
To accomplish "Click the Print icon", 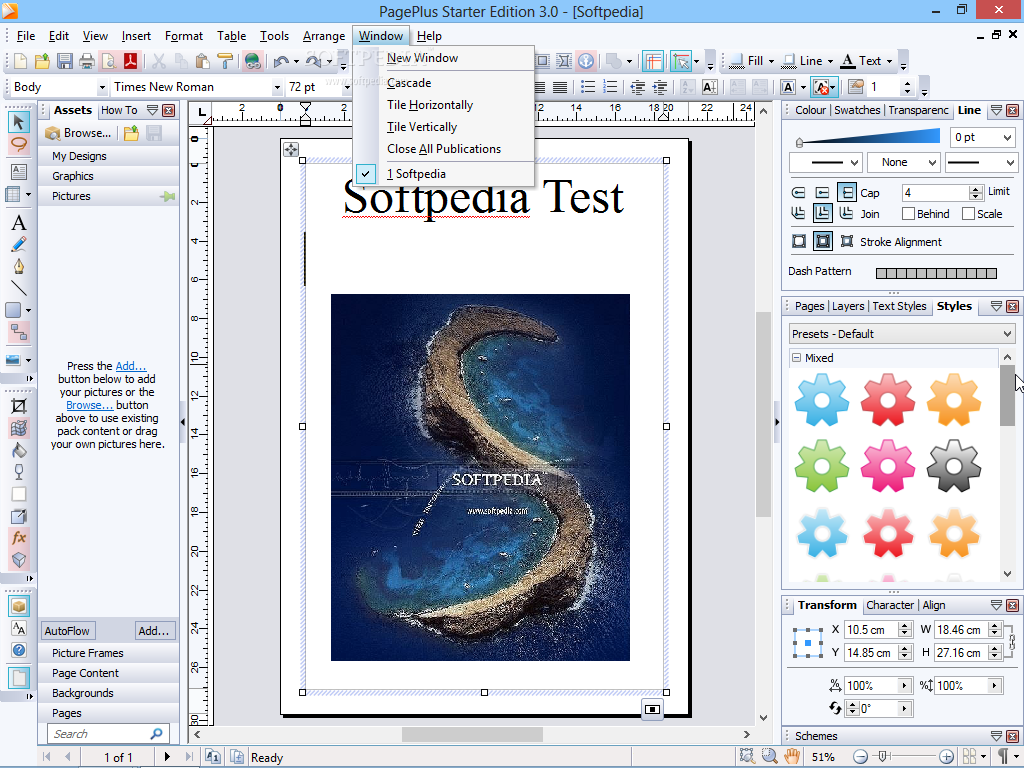I will 86,61.
